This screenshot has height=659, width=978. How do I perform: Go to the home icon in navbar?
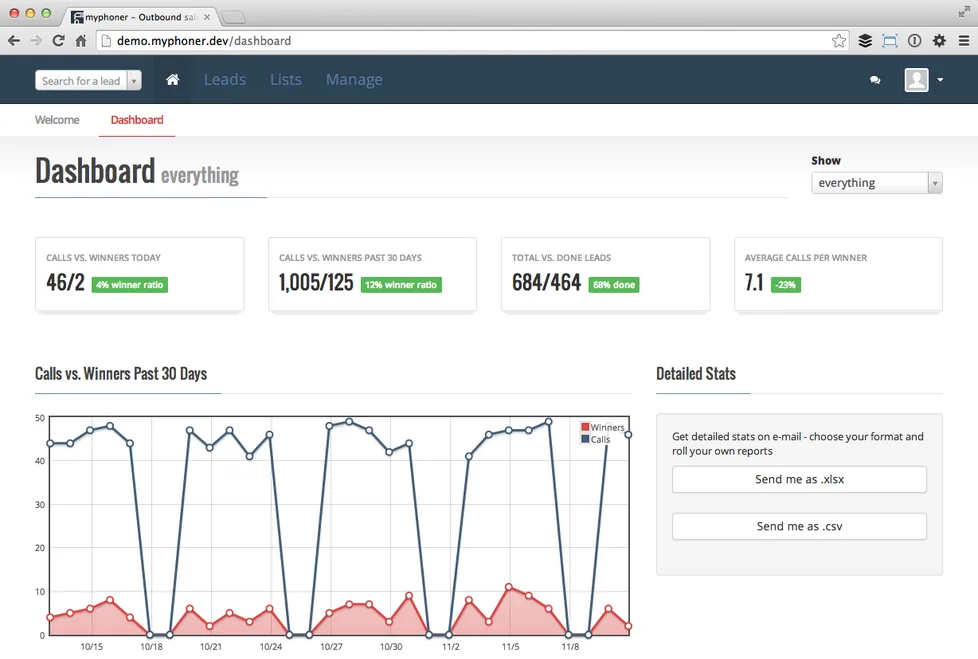coord(173,80)
